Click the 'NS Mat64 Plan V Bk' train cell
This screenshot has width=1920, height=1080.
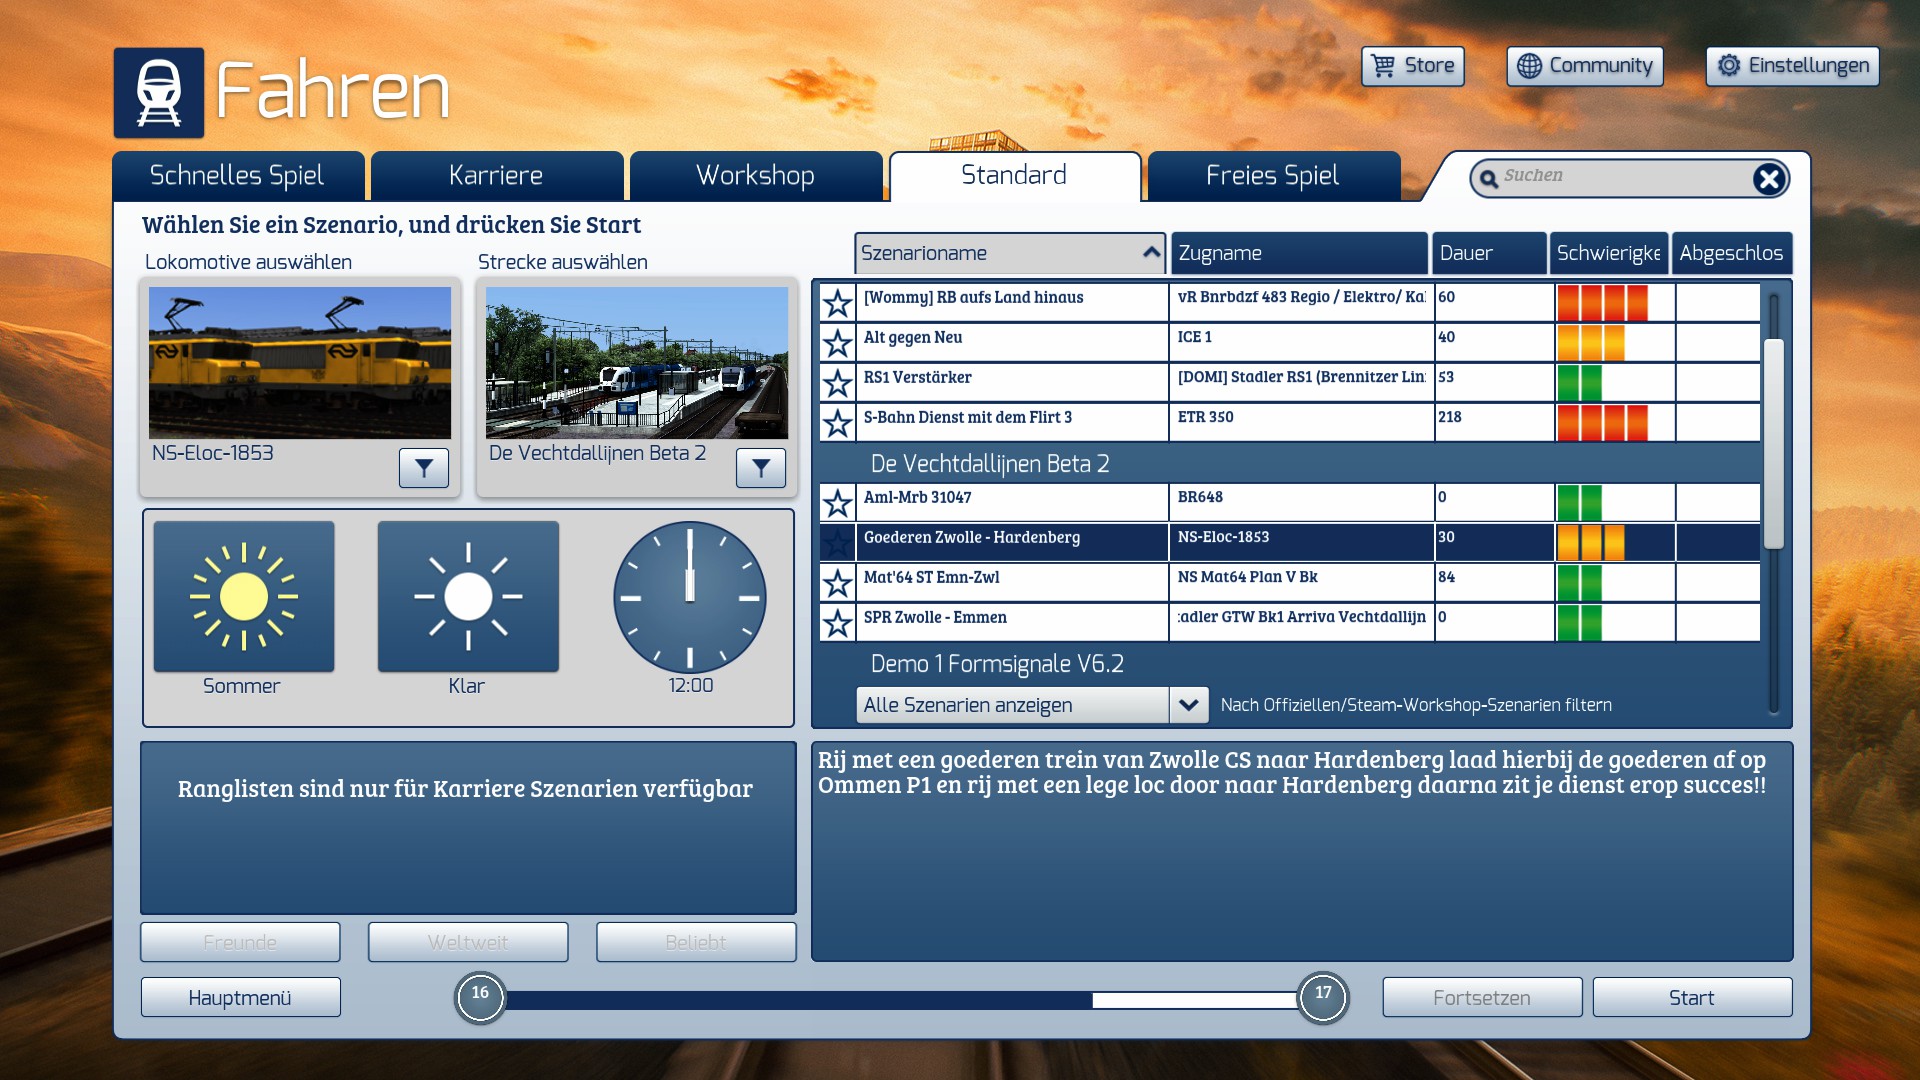coord(1301,582)
